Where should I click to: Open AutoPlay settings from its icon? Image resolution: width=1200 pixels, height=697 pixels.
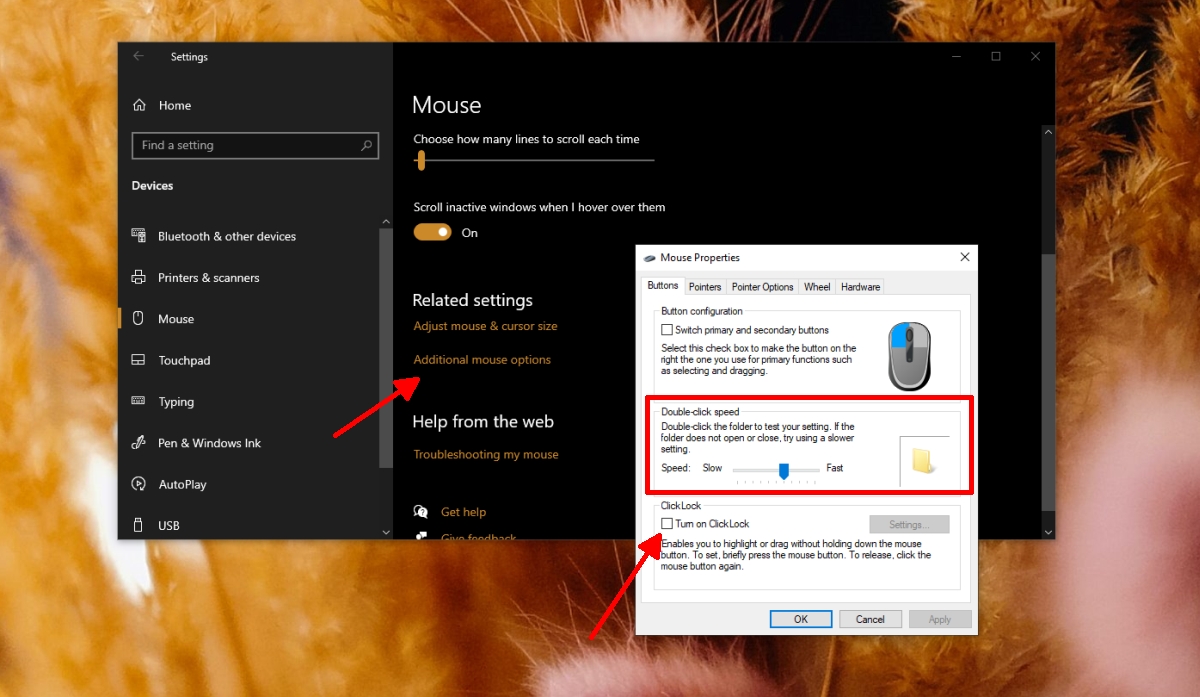coord(138,484)
